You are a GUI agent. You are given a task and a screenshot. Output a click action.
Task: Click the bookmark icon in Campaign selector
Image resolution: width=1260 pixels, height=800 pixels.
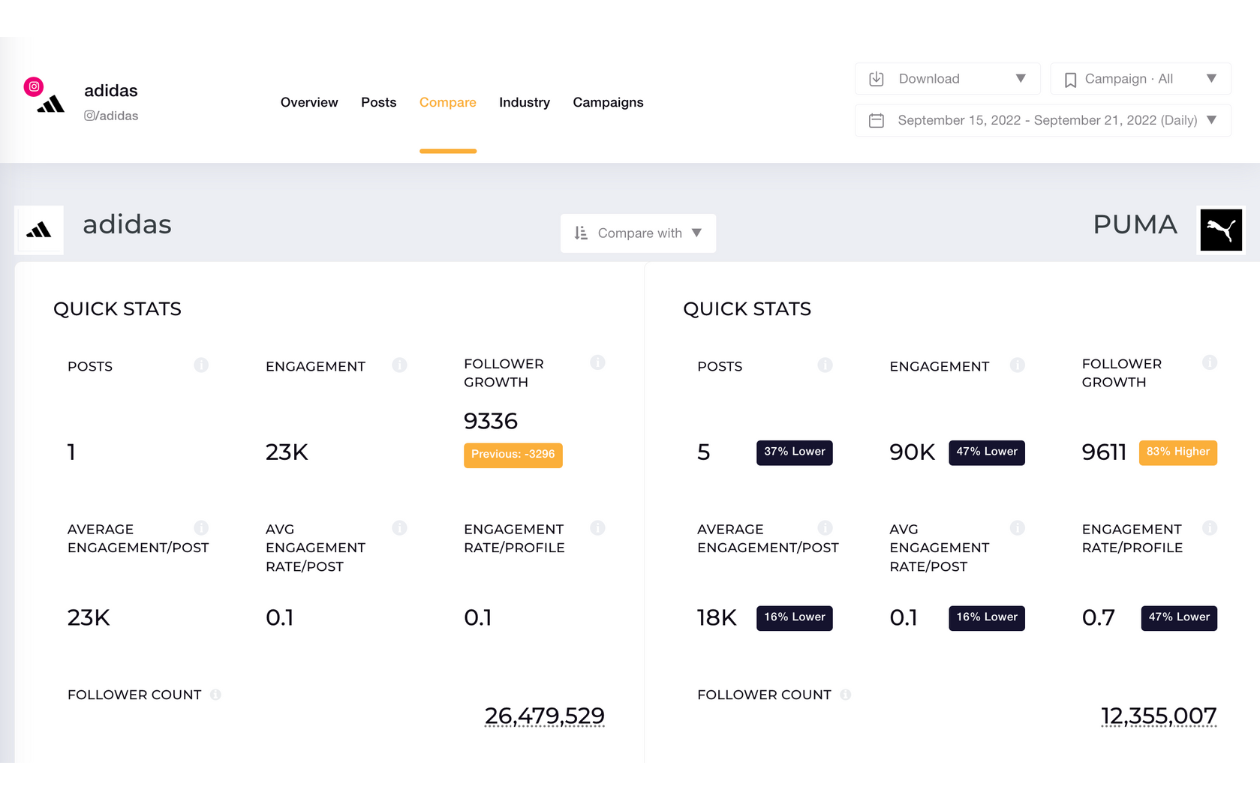[x=1070, y=80]
